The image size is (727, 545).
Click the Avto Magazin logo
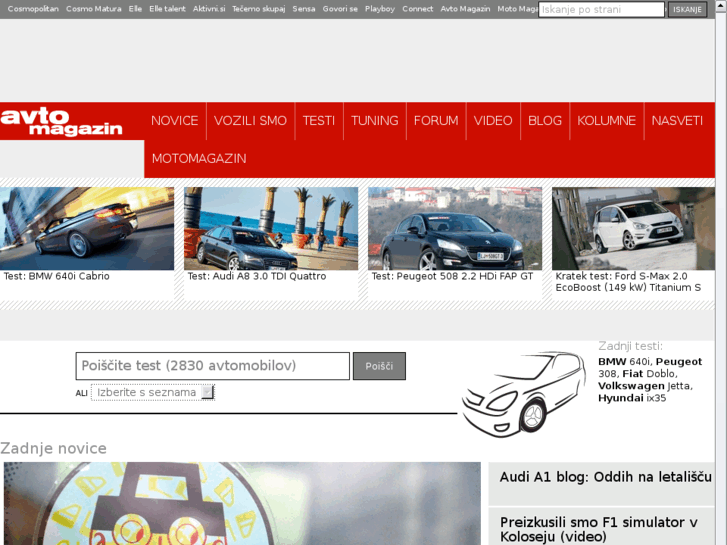(x=61, y=122)
